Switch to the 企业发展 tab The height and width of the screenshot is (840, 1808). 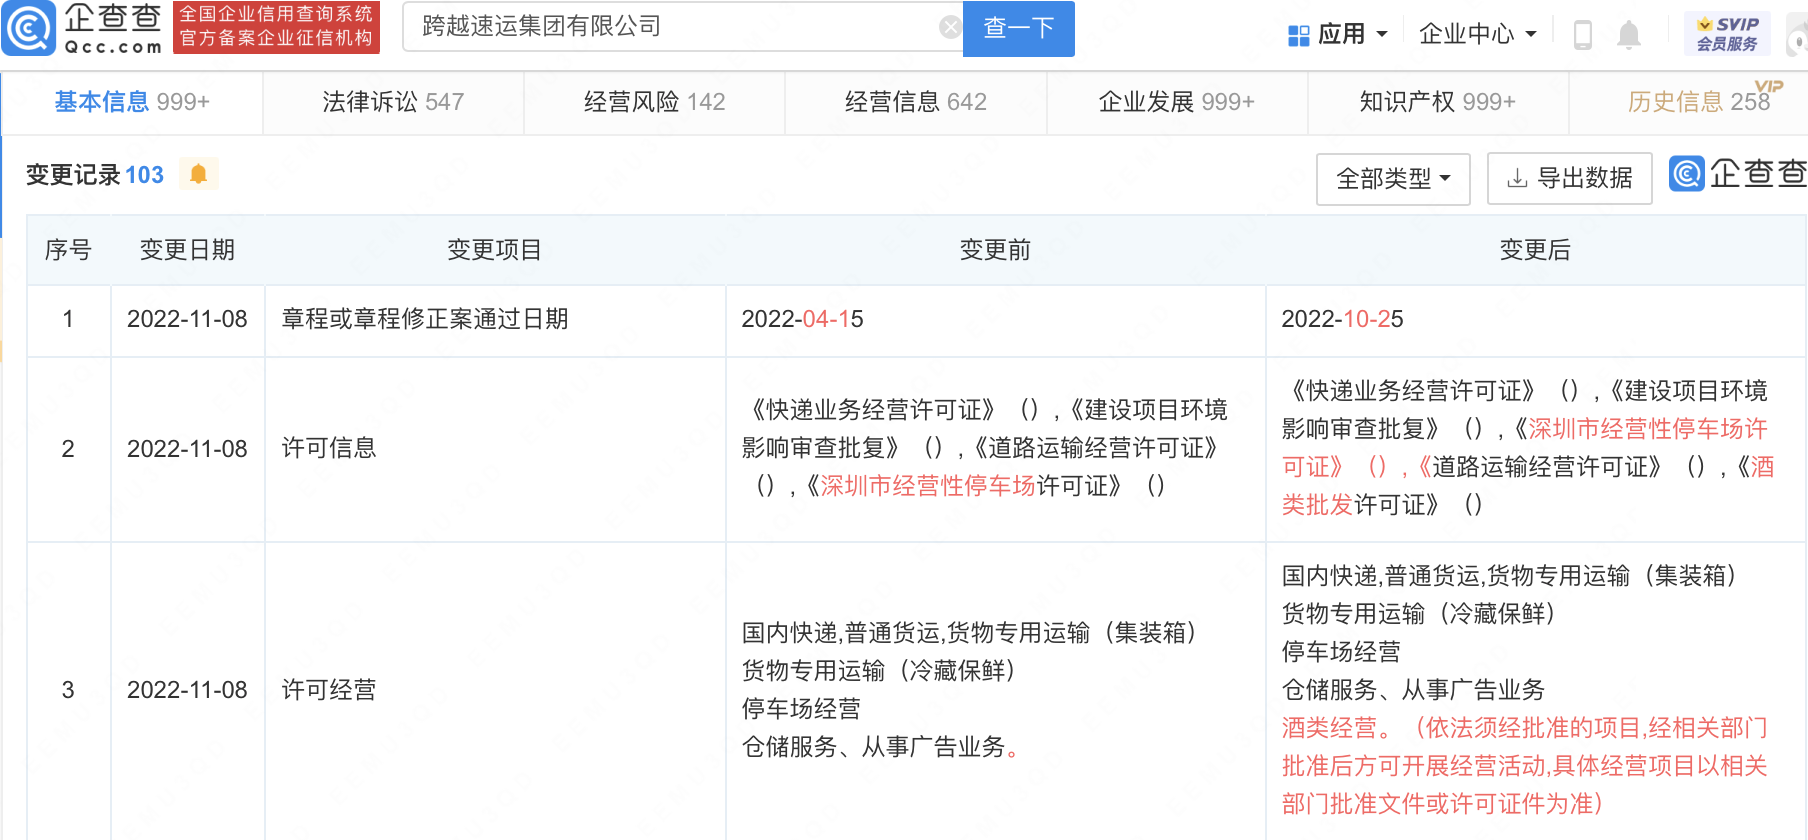pos(1176,102)
